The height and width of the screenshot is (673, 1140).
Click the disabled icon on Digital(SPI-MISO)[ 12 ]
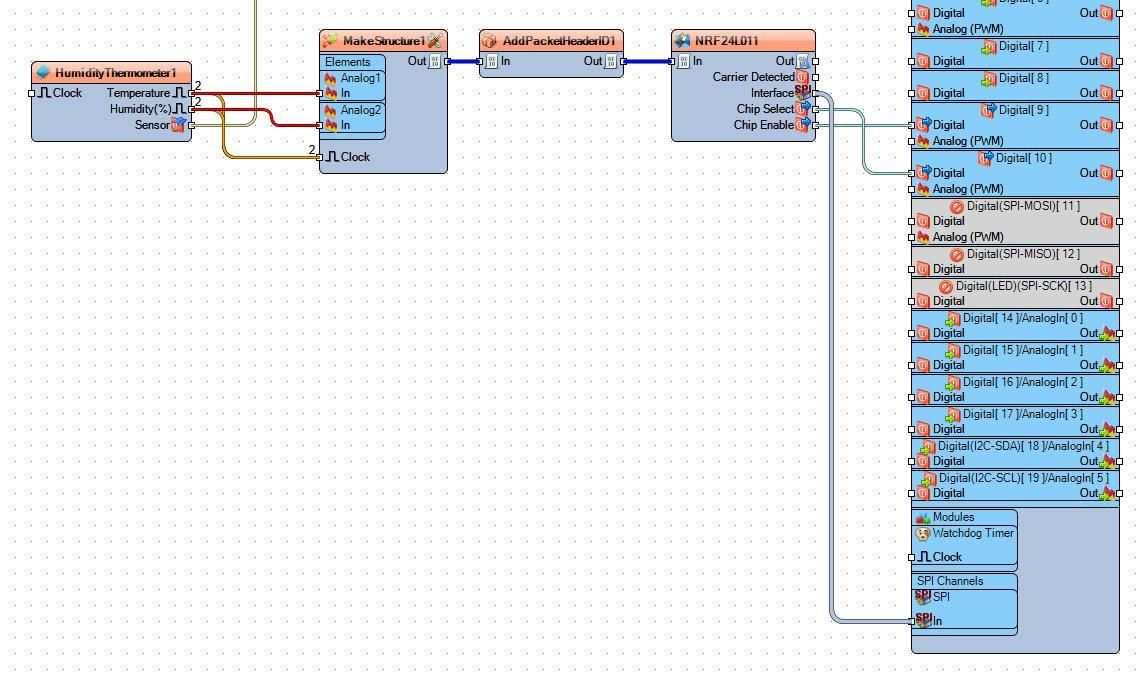[x=957, y=255]
